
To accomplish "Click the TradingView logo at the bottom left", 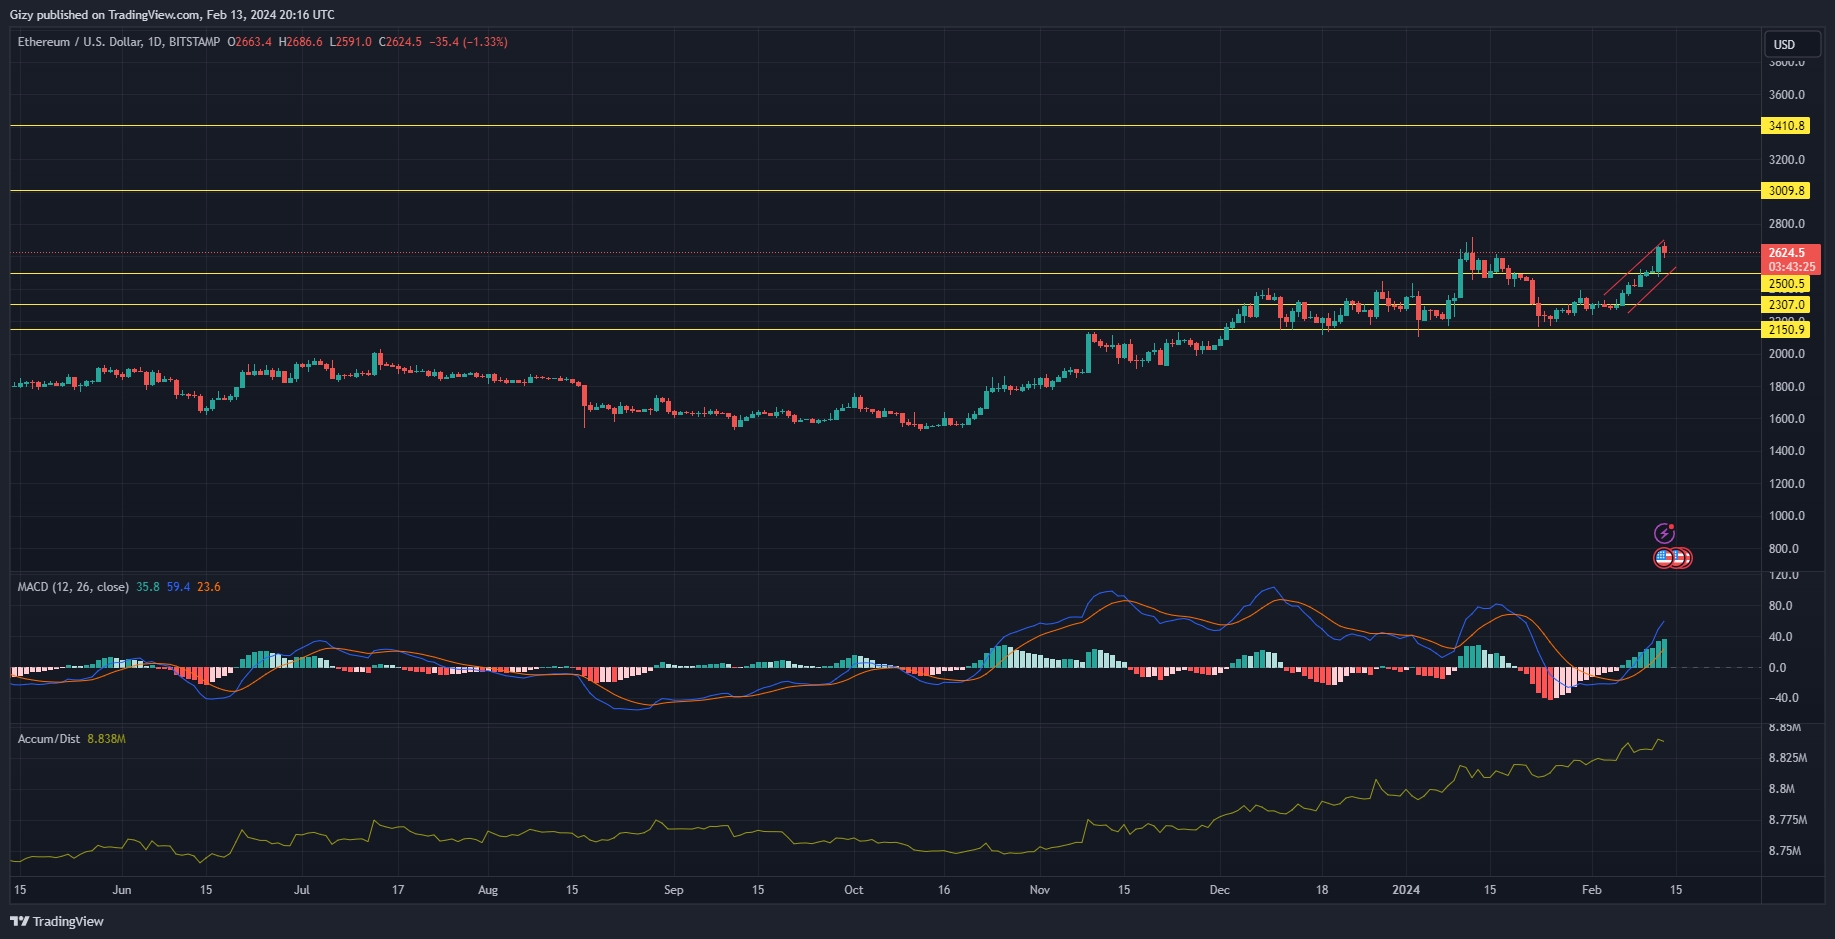I will (x=57, y=921).
